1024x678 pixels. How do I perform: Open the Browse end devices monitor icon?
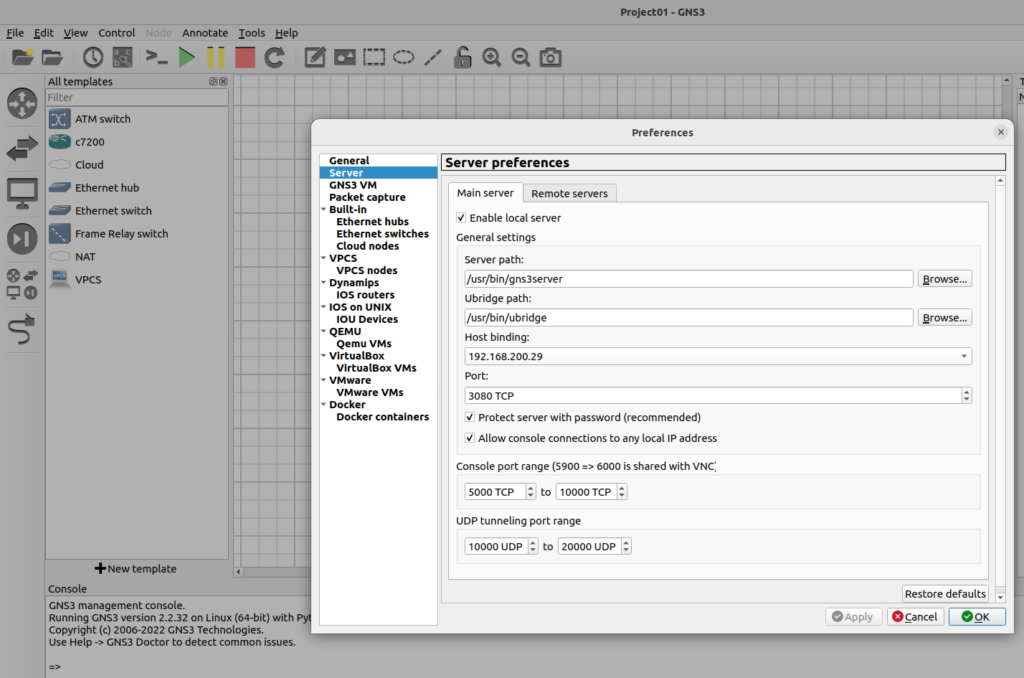(22, 193)
